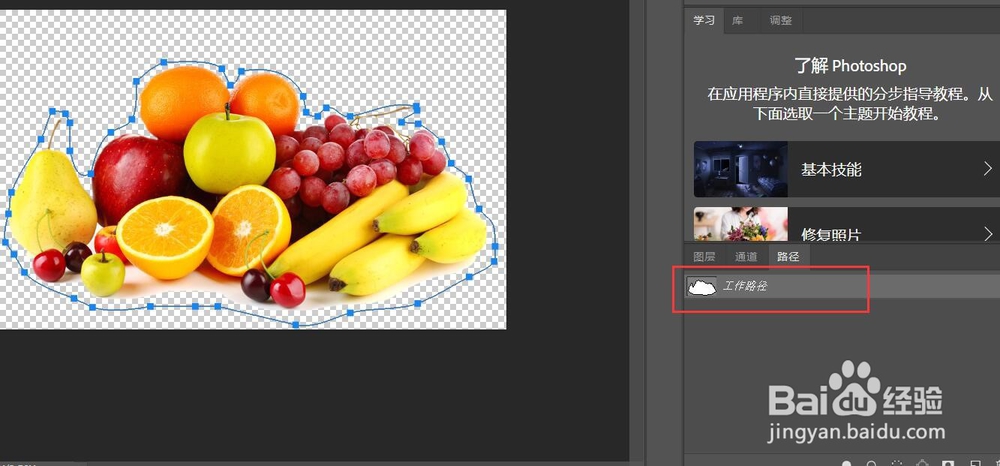Open the 库 tab
Screen dimensions: 1000x466
pos(737,20)
